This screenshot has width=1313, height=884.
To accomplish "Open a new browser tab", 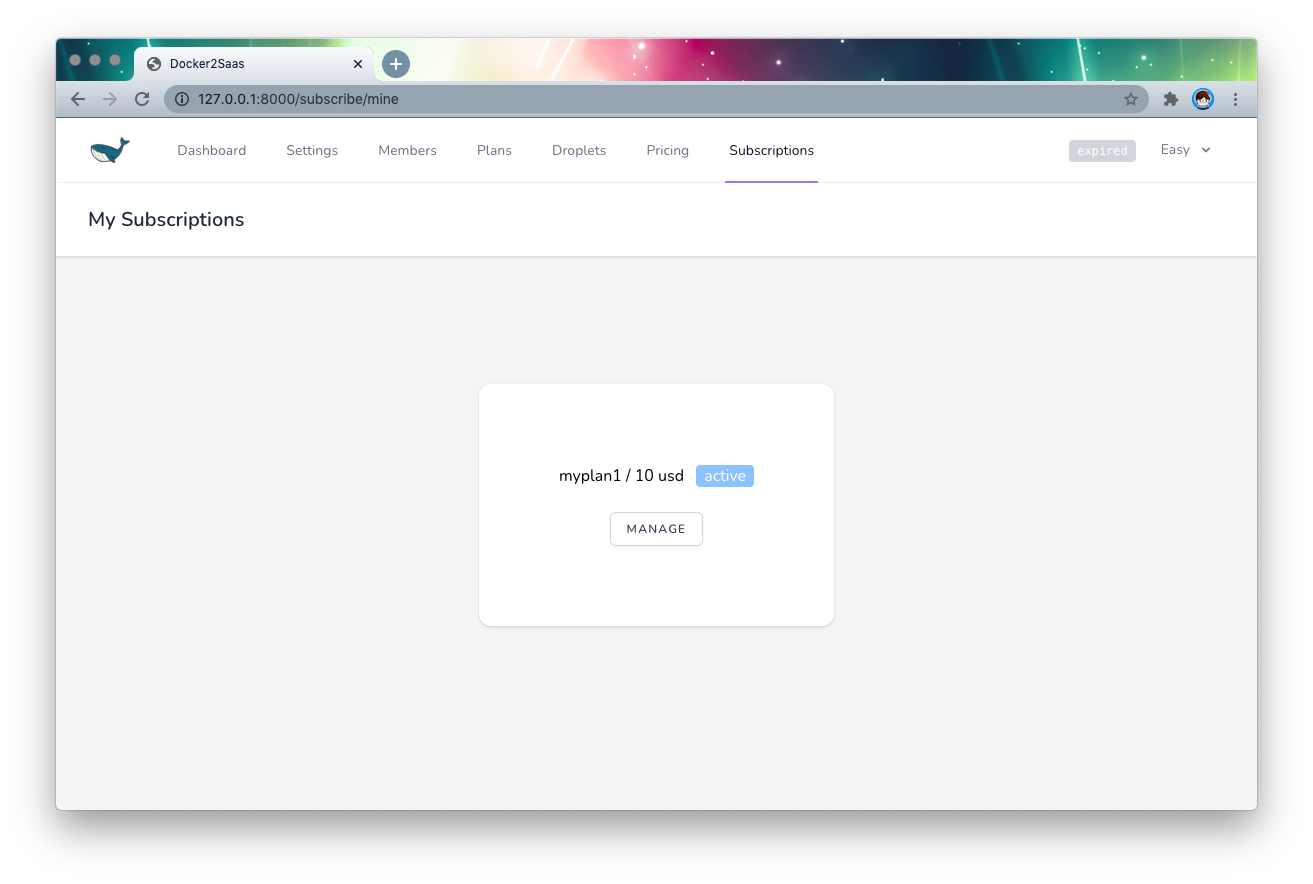I will [395, 63].
